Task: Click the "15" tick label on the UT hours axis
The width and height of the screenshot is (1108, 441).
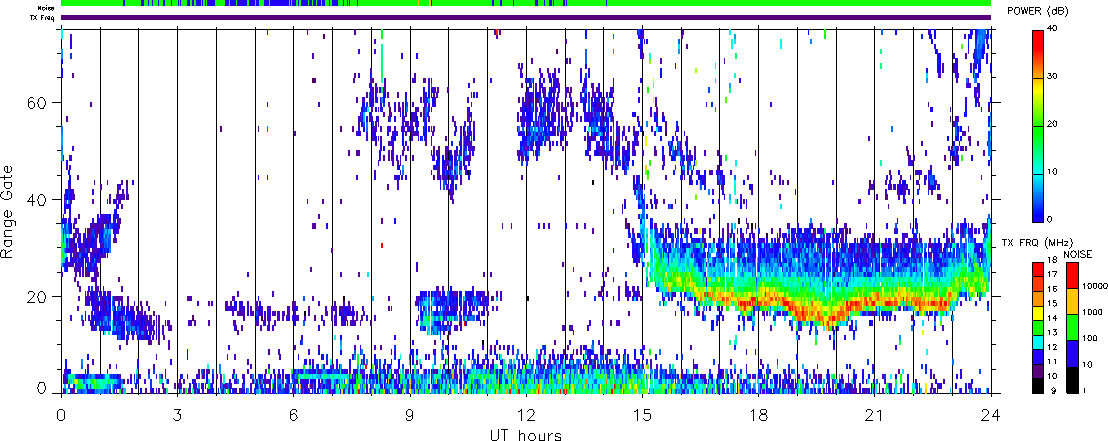Action: (642, 415)
